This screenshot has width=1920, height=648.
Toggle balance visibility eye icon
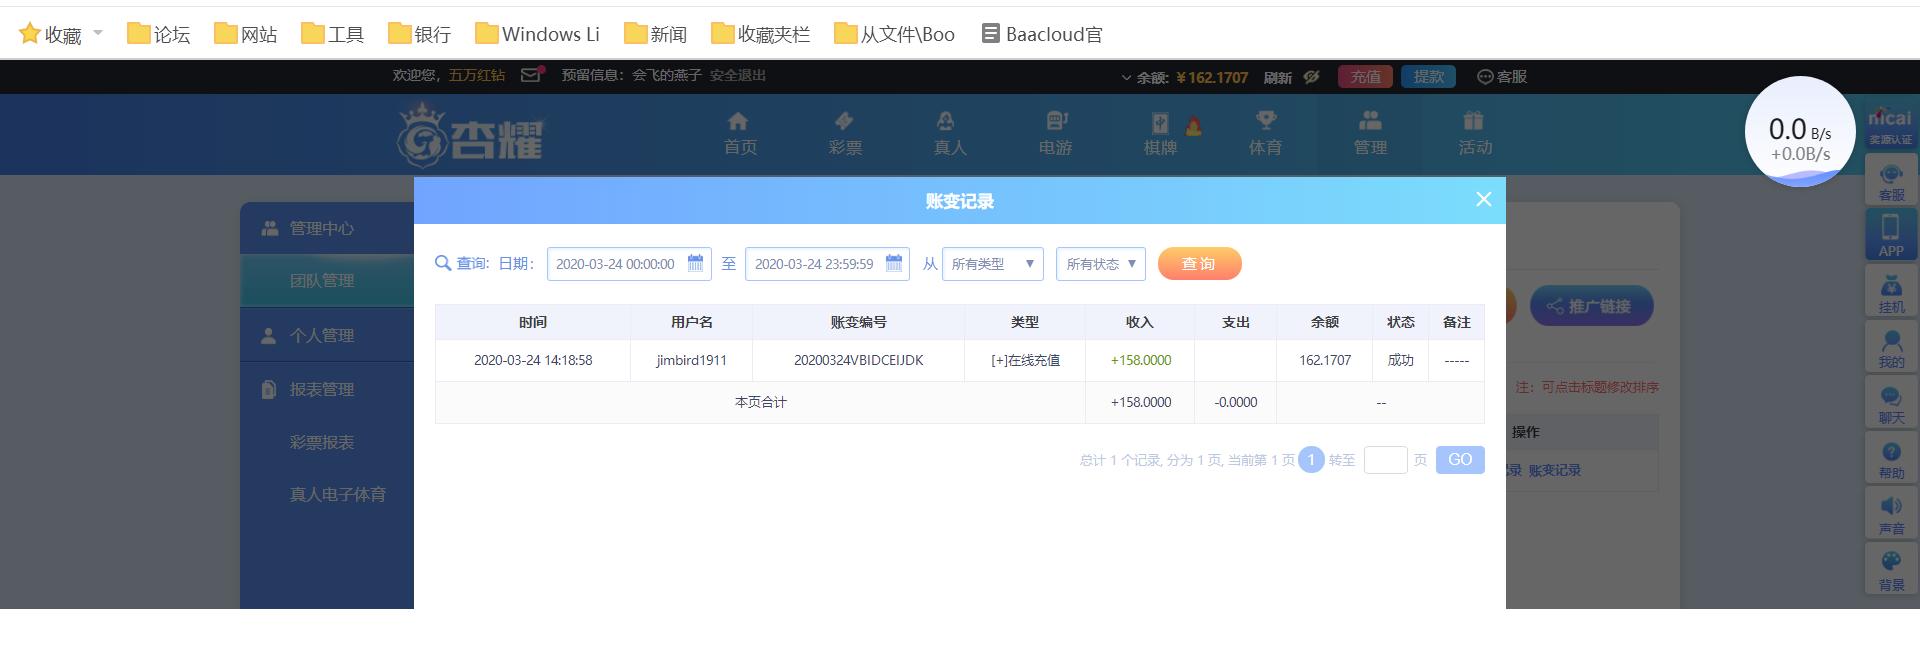[1311, 77]
